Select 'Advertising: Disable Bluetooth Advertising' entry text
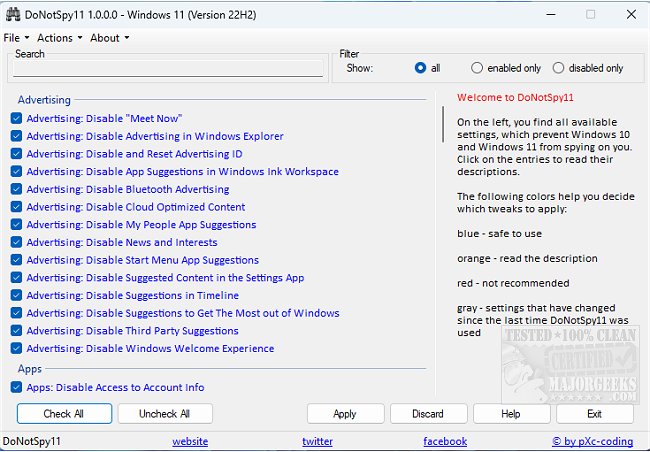Viewport: 650px width, 452px height. pos(128,189)
